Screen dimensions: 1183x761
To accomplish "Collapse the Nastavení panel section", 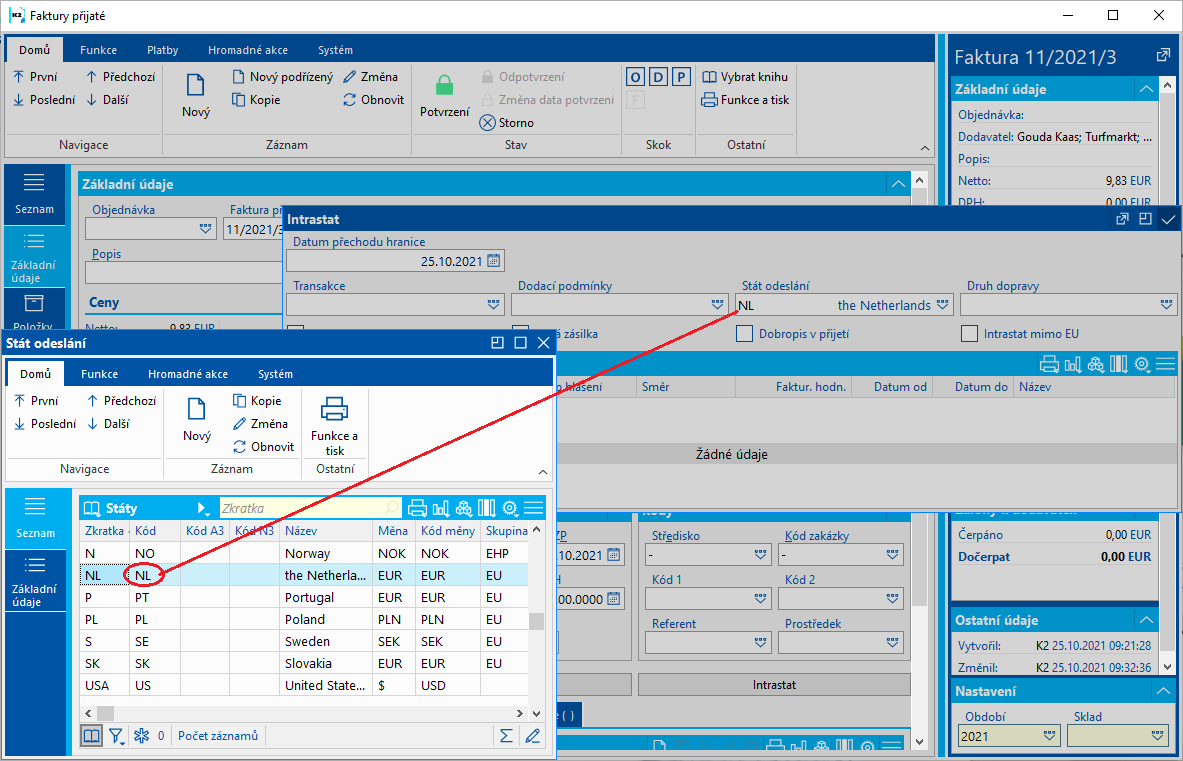I will [1163, 691].
